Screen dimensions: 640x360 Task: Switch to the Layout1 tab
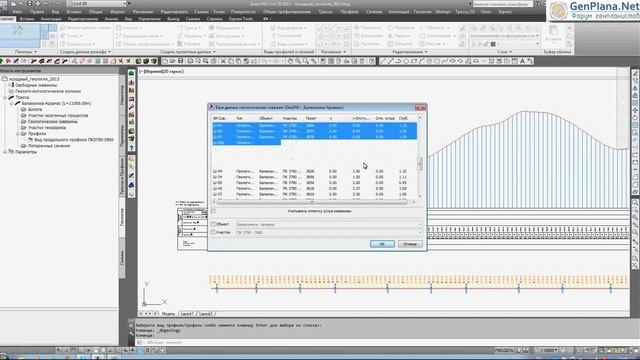tap(187, 313)
